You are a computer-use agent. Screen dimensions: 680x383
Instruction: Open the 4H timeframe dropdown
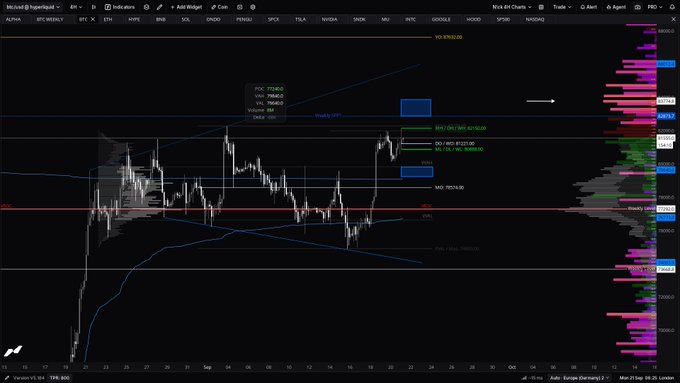(76, 7)
